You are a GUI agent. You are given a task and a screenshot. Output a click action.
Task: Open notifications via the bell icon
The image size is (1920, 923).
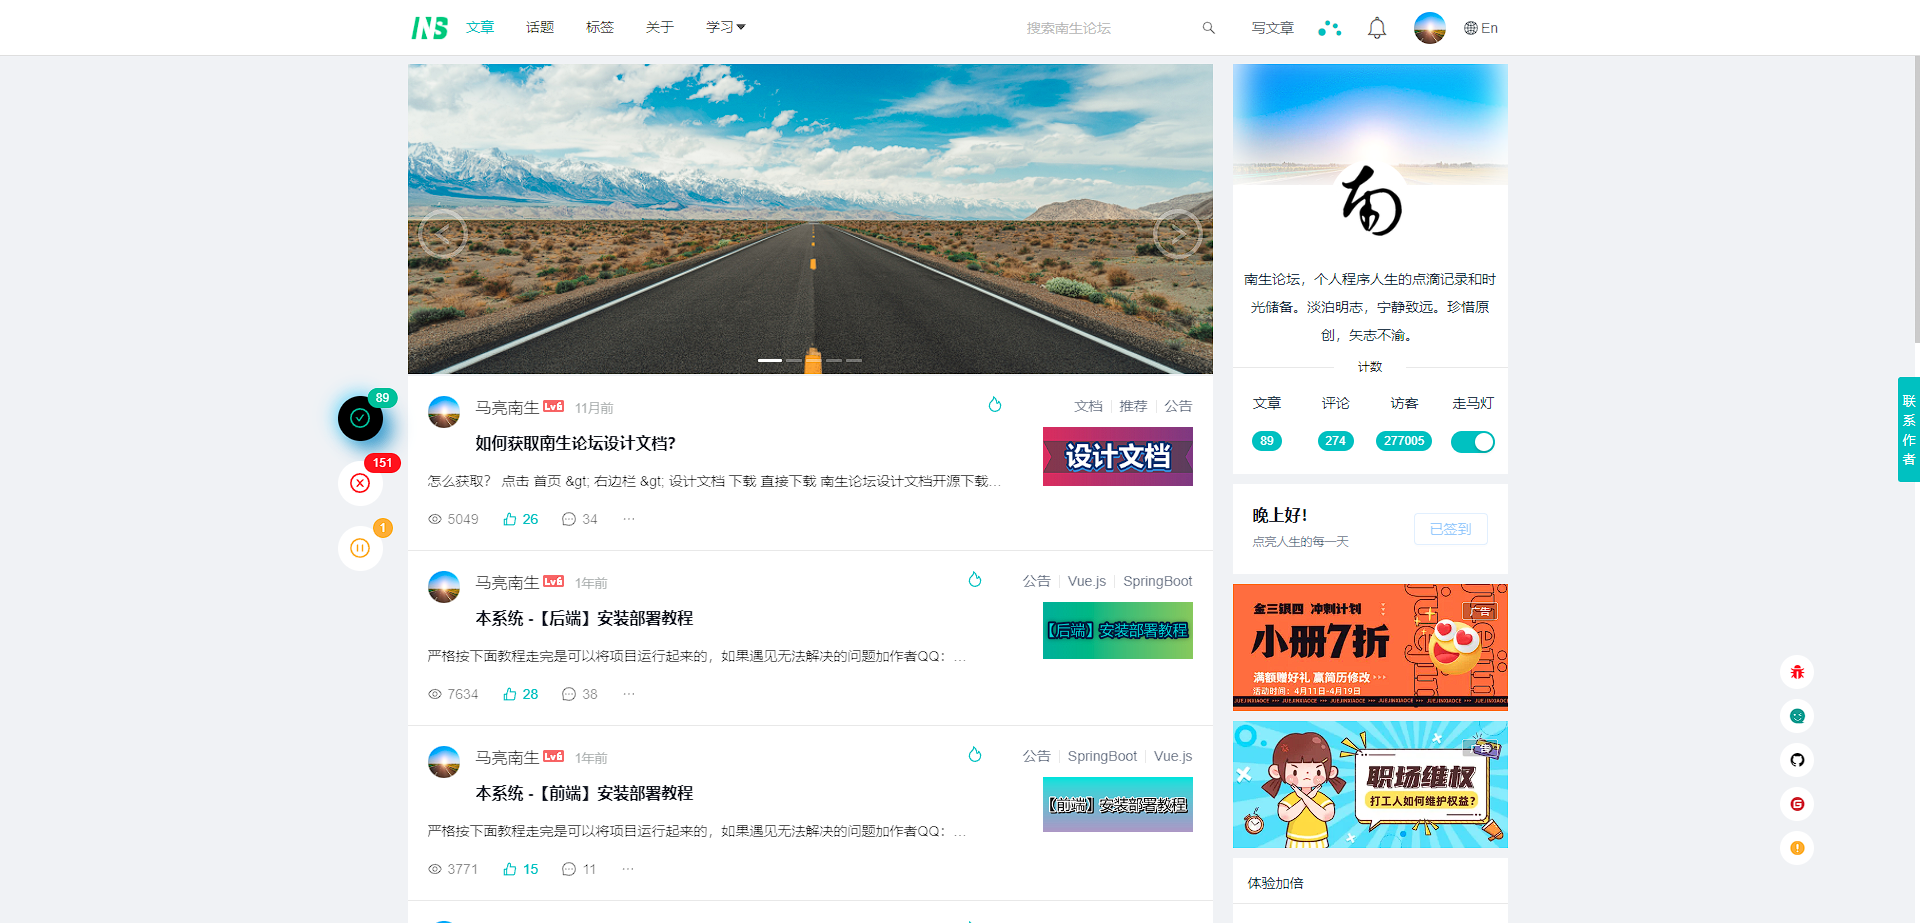(1376, 27)
